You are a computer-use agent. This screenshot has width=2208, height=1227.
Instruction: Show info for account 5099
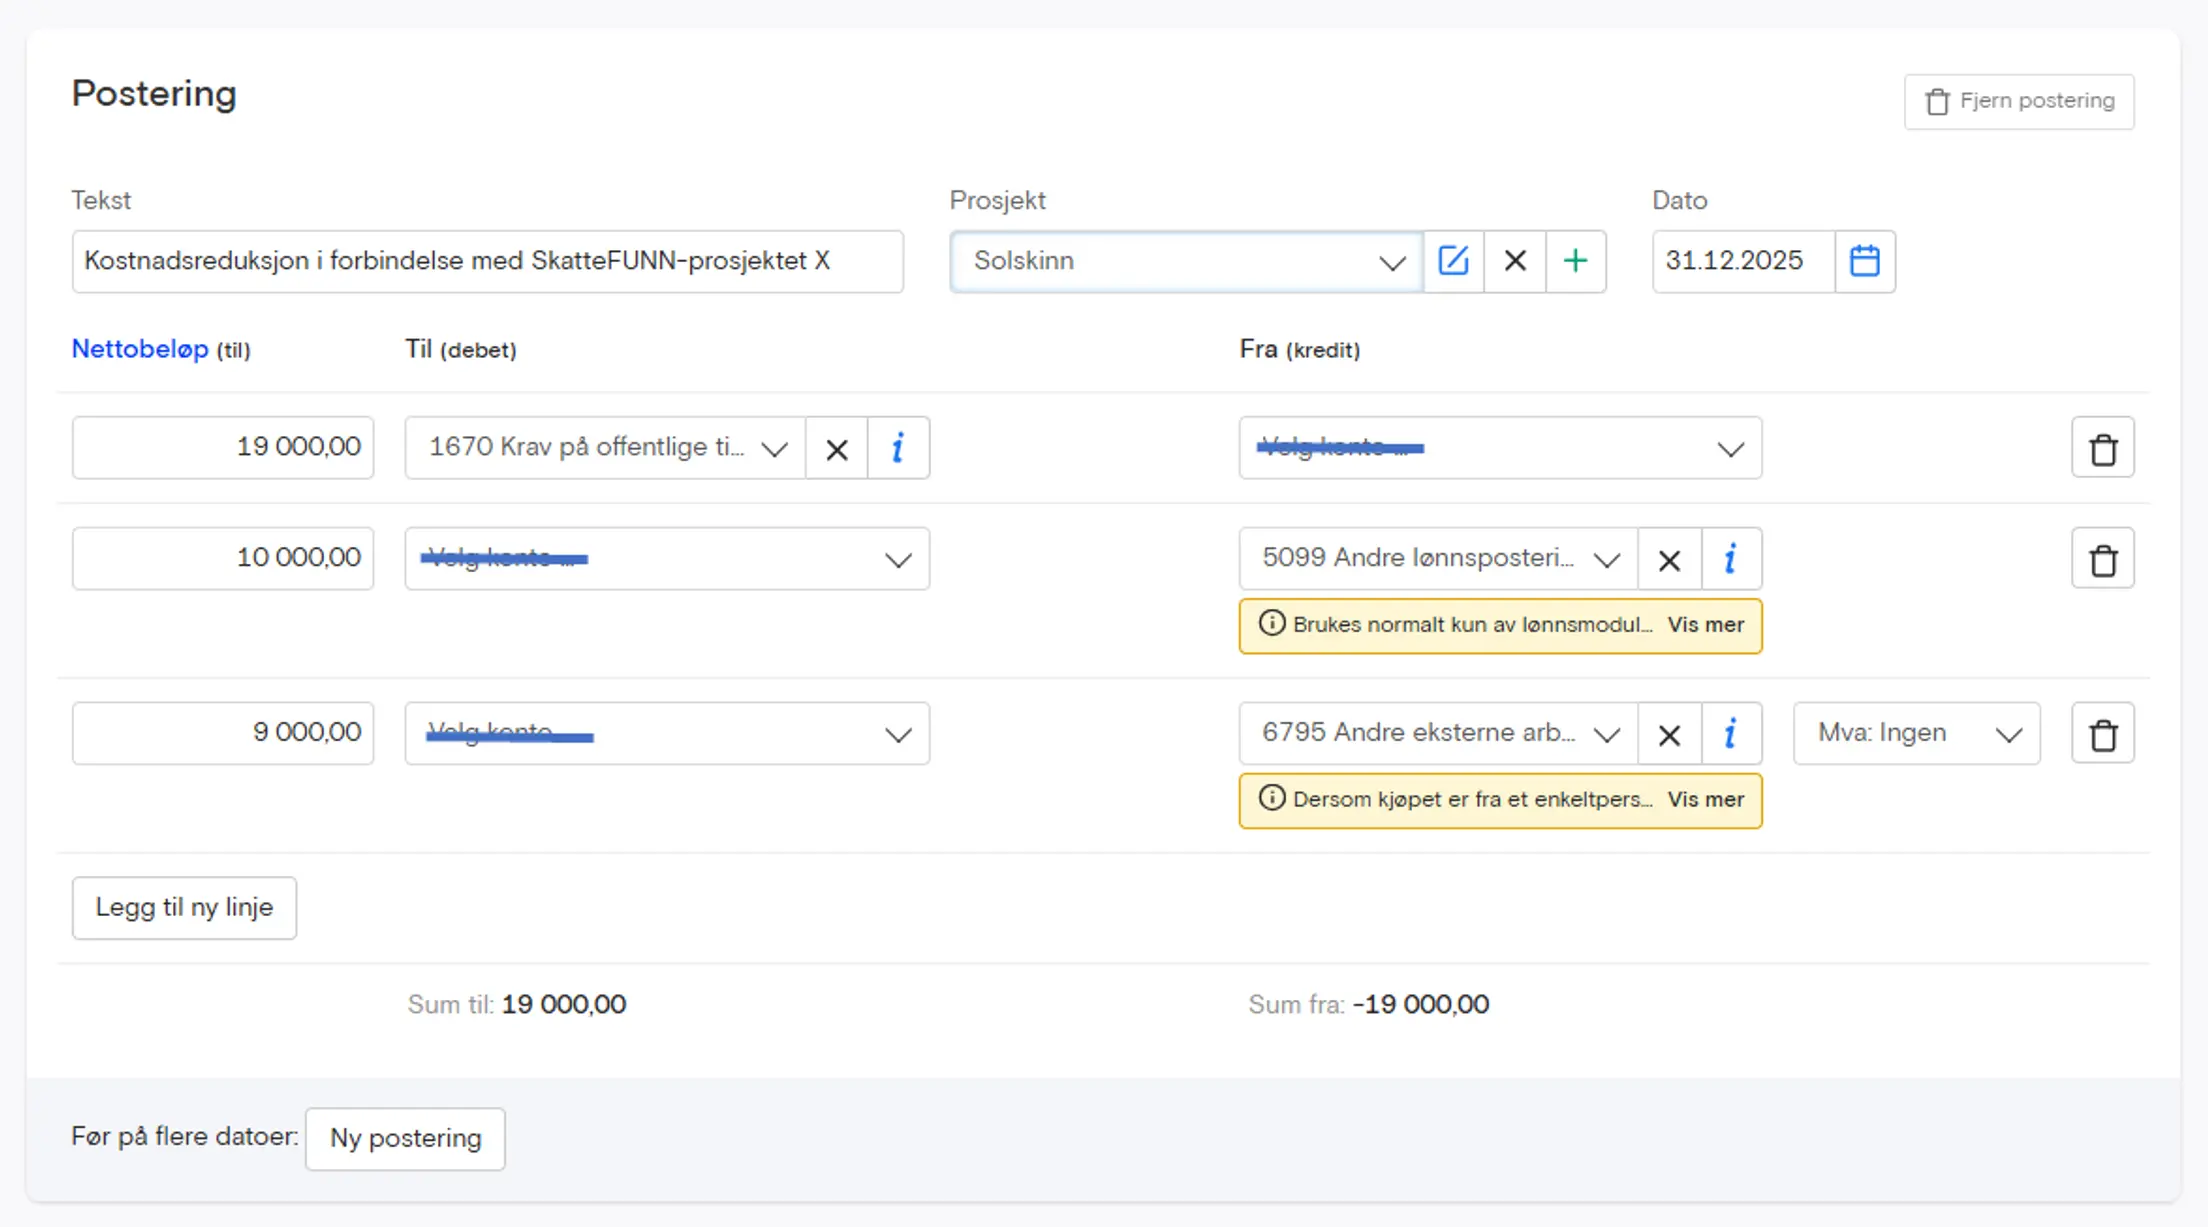(1730, 559)
